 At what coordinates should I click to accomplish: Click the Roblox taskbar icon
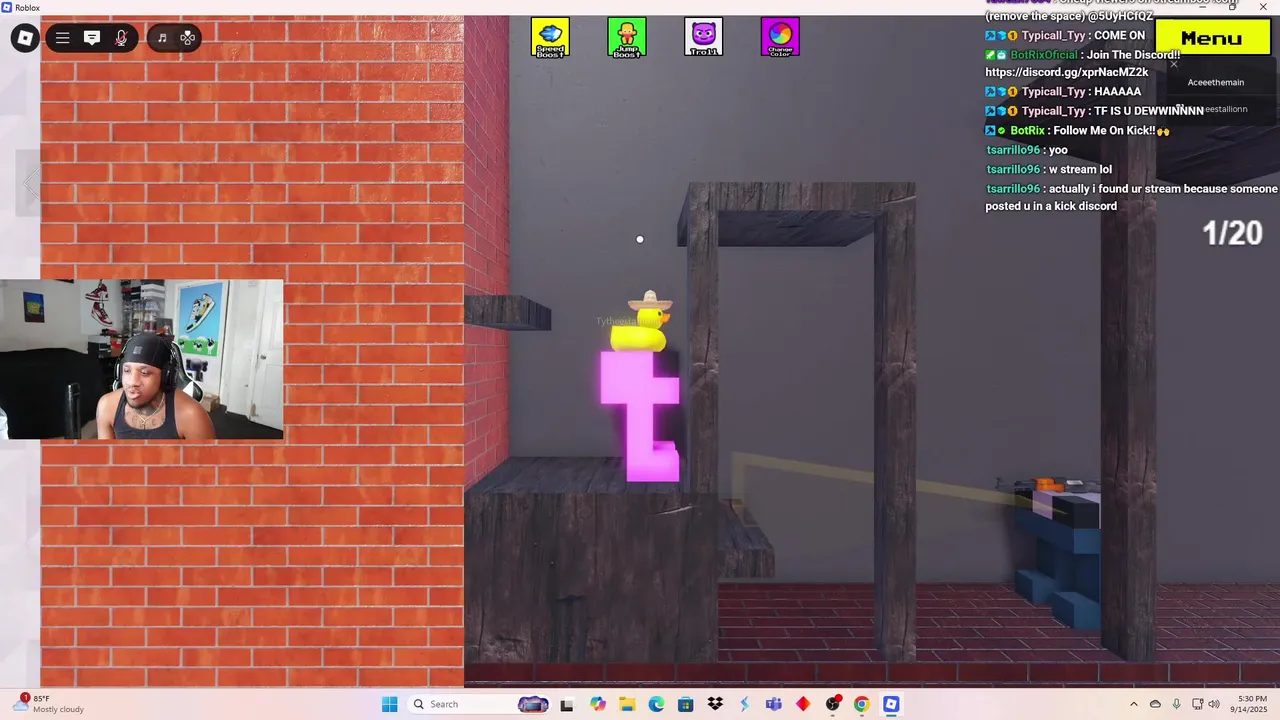click(x=891, y=704)
